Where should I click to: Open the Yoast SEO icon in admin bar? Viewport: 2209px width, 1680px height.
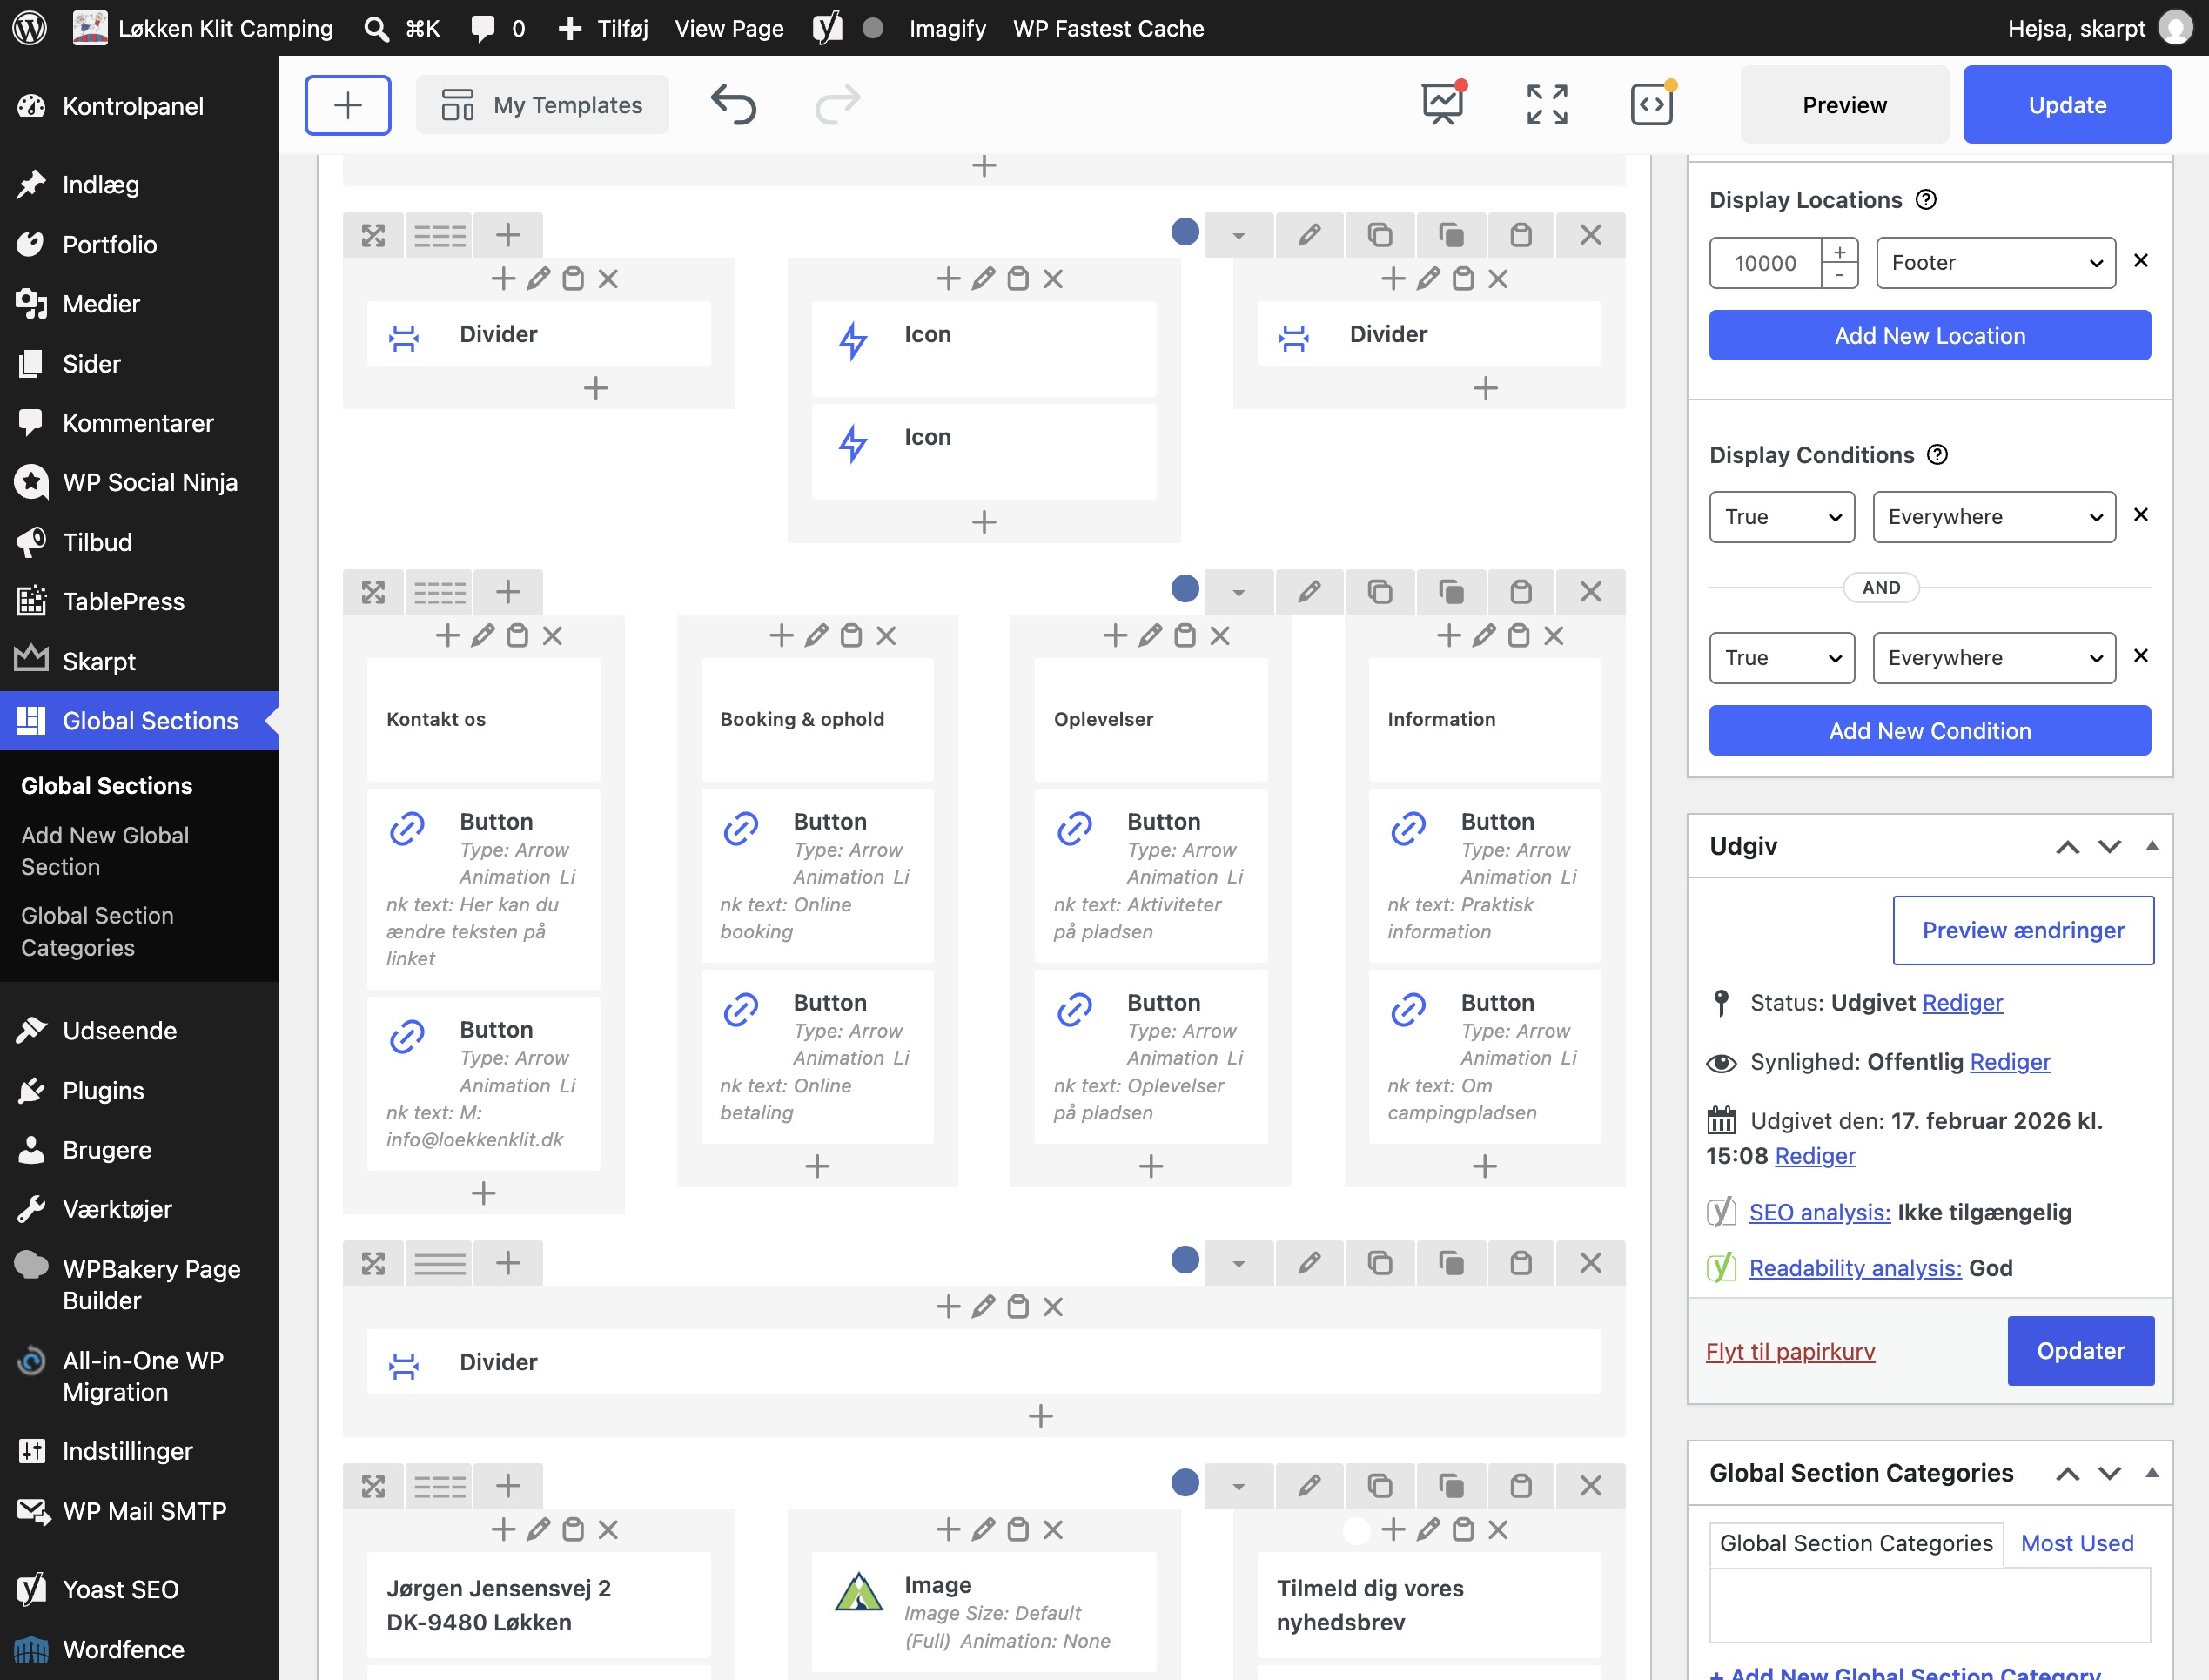click(x=827, y=28)
